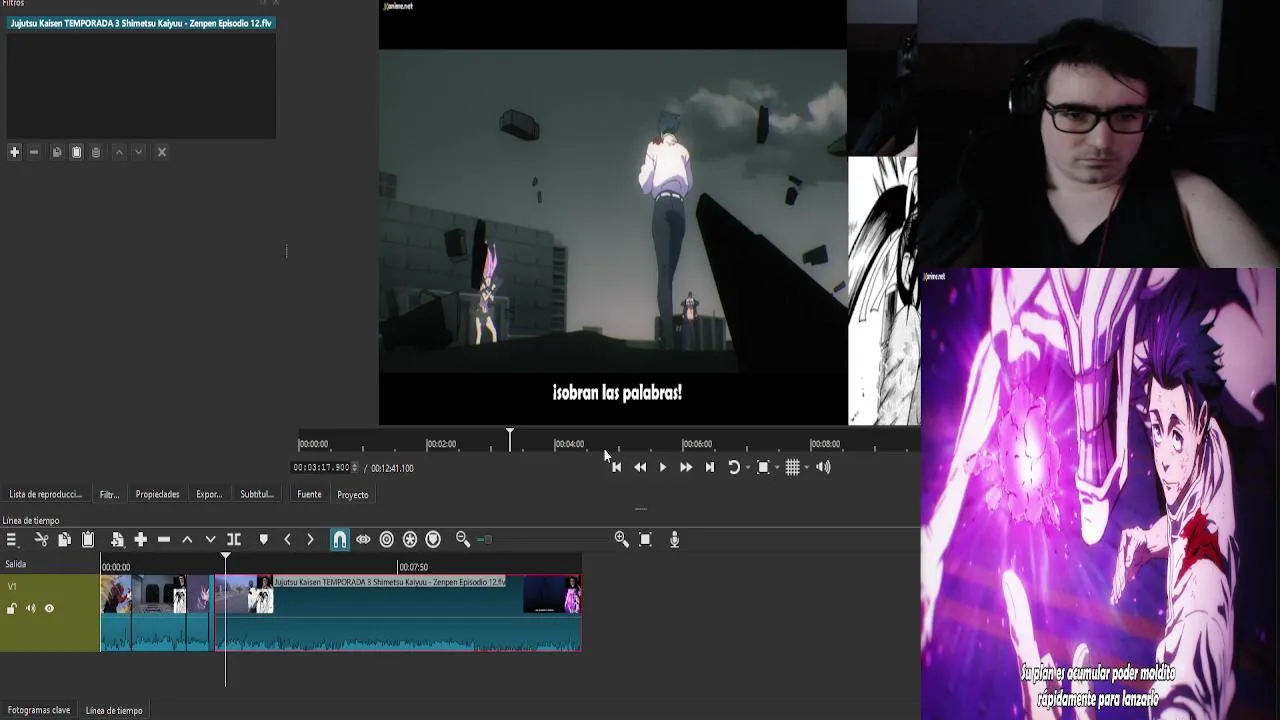This screenshot has width=1280, height=720.
Task: Save the filter set
Action: pyautogui.click(x=96, y=152)
